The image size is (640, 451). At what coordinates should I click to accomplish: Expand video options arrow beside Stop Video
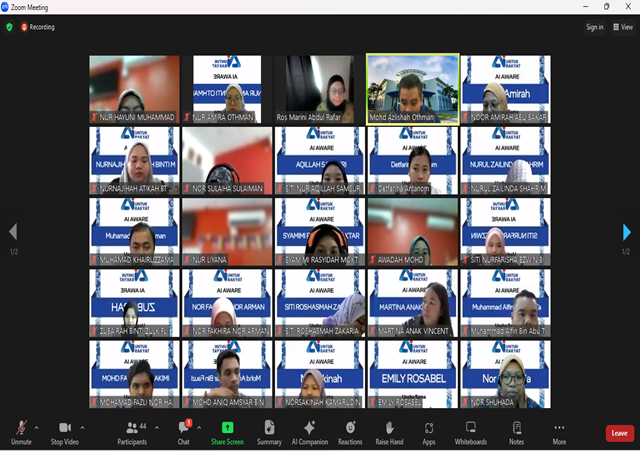pos(82,427)
